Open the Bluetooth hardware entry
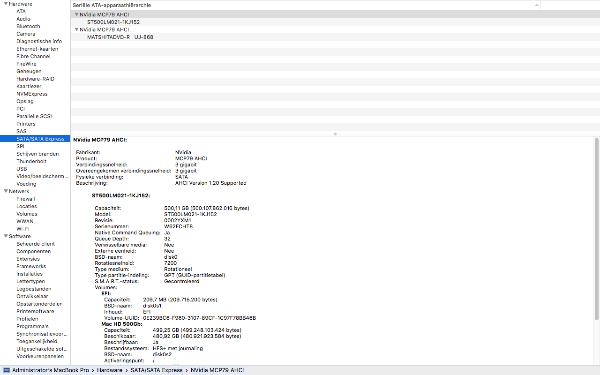Screen dimensions: 600x375 pos(28,26)
